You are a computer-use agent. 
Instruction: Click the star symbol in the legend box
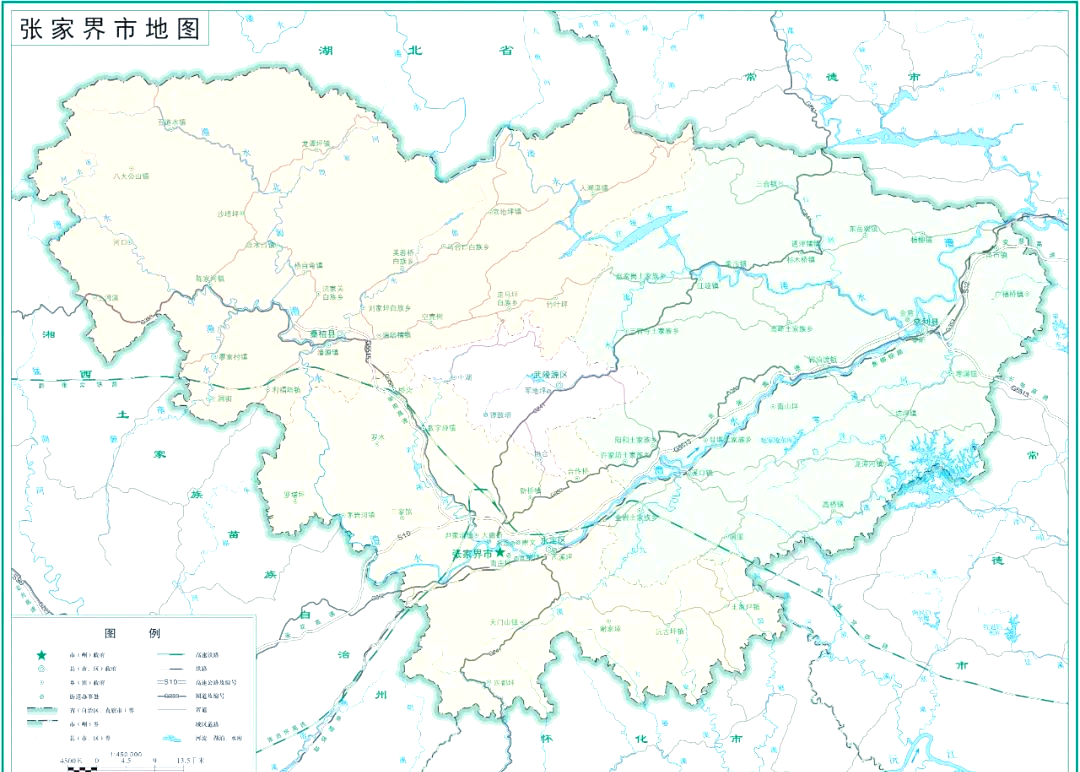pyautogui.click(x=41, y=655)
